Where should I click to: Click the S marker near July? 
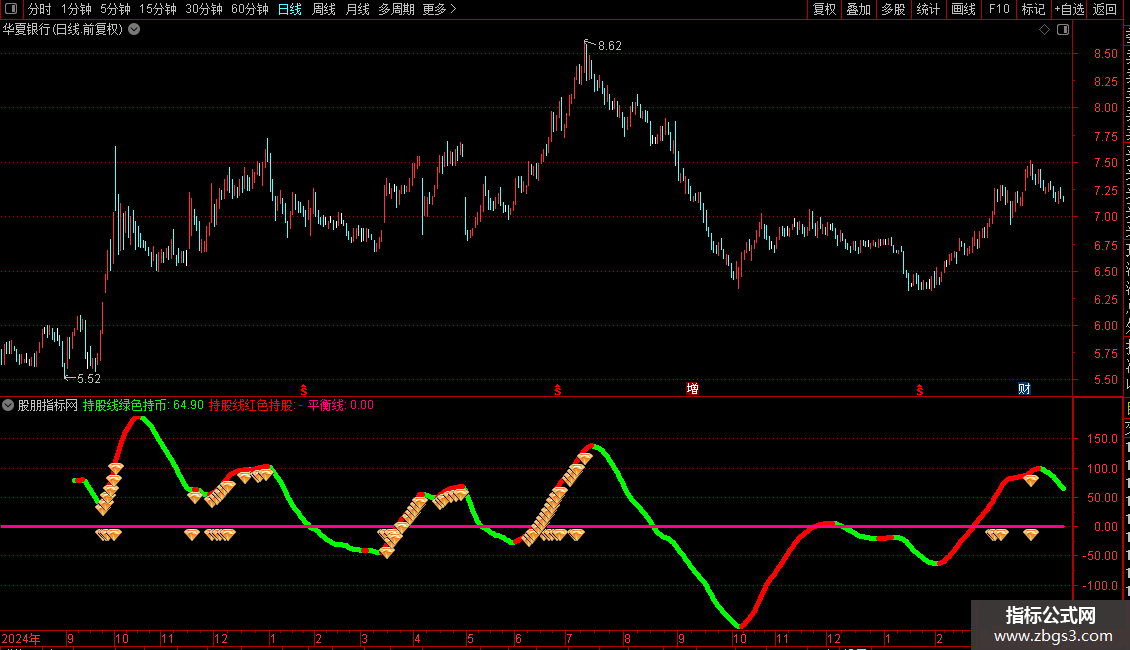558,390
